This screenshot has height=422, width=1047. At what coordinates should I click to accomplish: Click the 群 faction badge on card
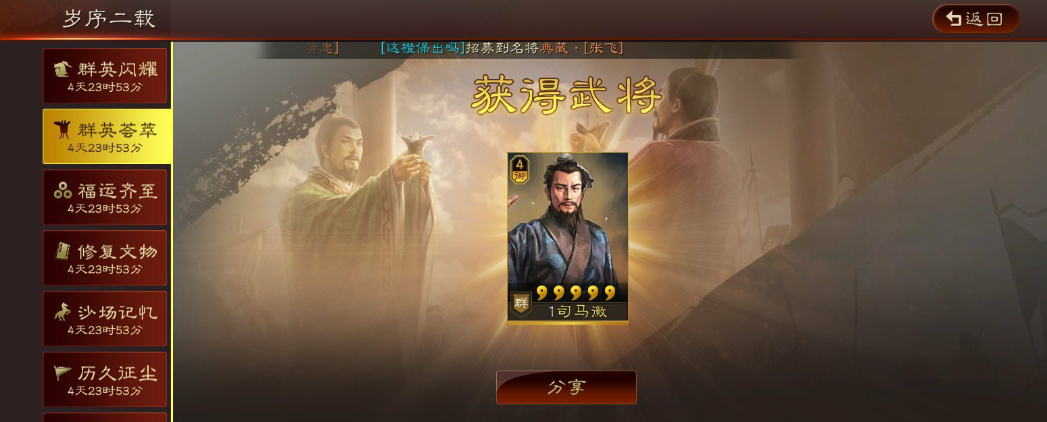pyautogui.click(x=521, y=304)
